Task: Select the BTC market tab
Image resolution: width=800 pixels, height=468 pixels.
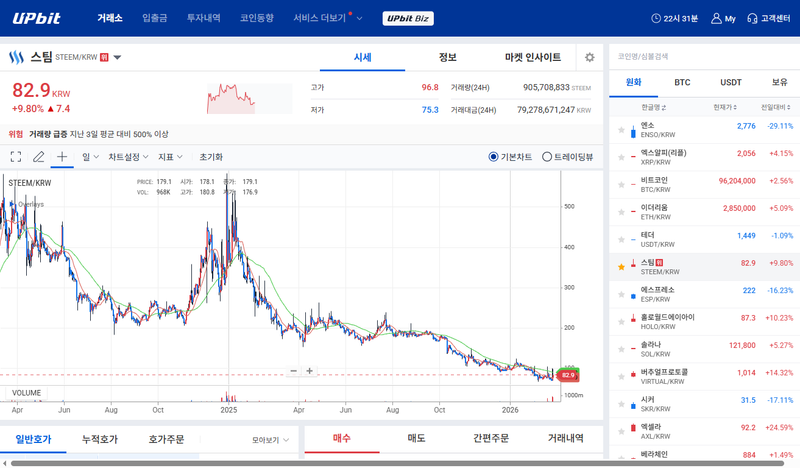Action: 682,83
